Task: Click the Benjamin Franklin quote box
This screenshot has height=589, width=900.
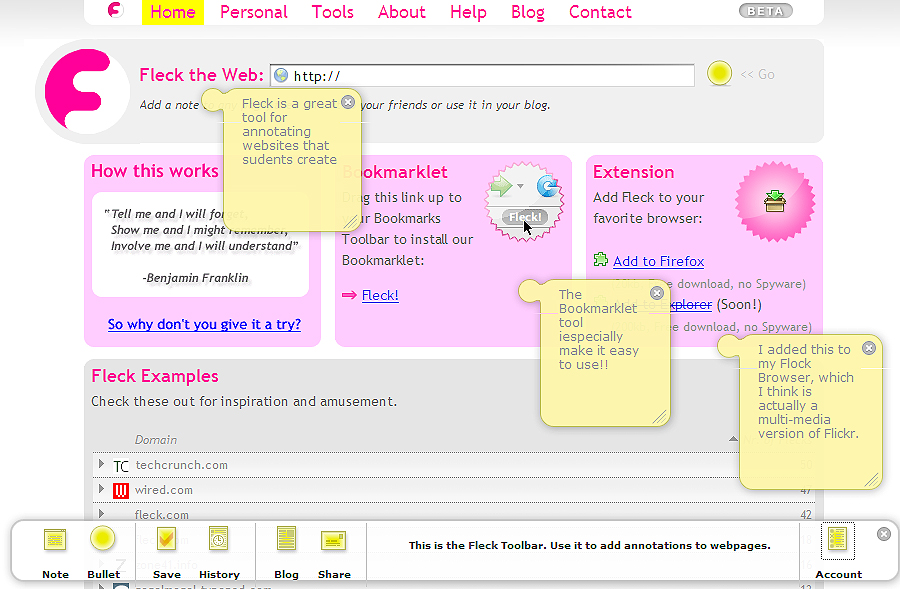Action: (x=200, y=245)
